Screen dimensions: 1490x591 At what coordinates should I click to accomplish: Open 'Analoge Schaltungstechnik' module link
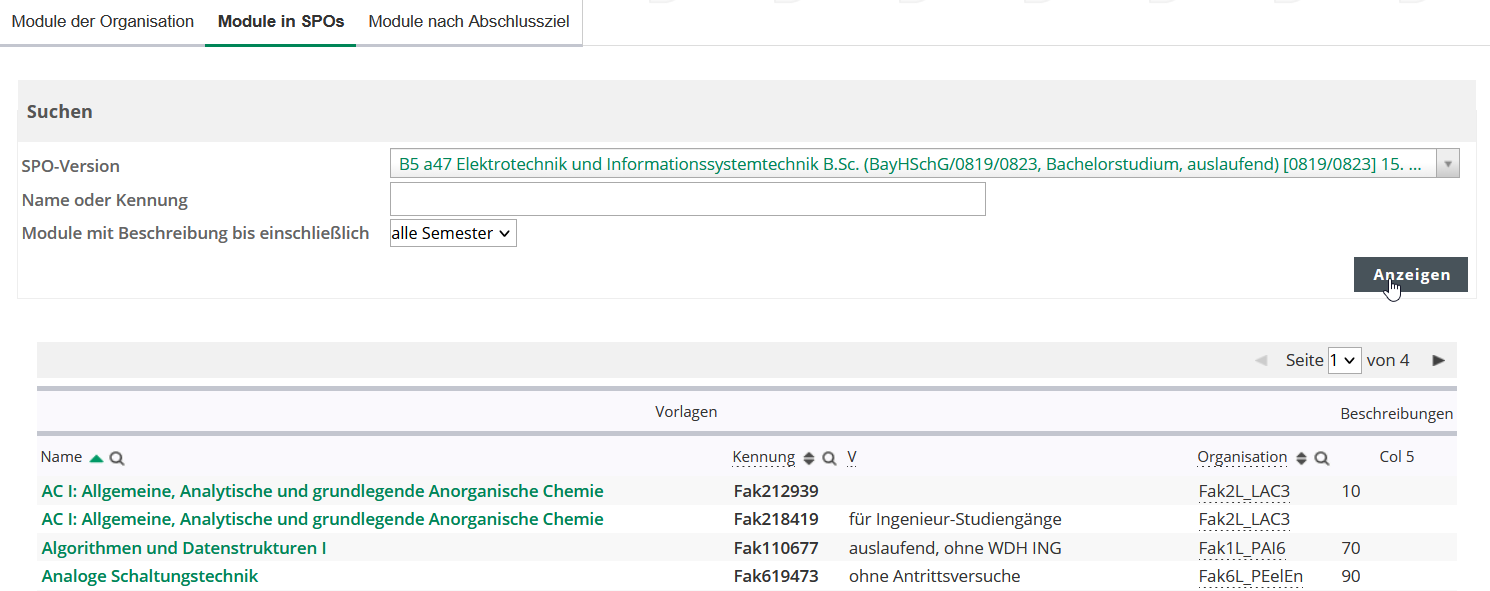coord(150,576)
